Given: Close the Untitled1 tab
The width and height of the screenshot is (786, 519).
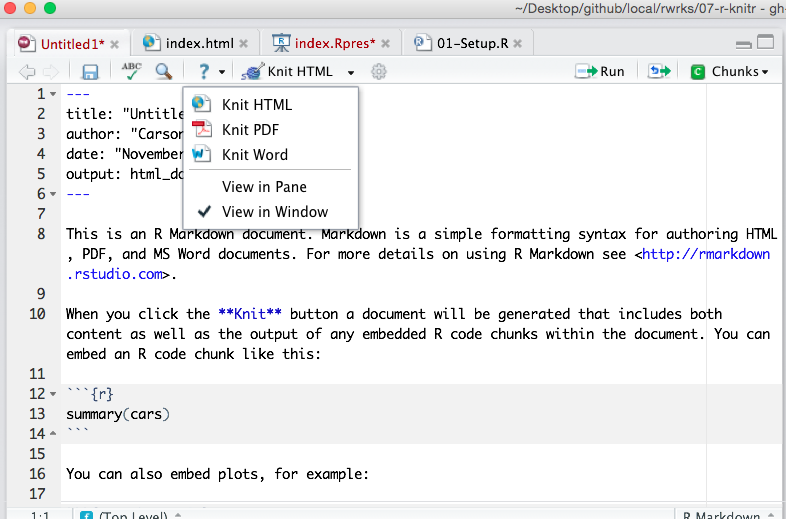Looking at the screenshot, I should point(115,44).
